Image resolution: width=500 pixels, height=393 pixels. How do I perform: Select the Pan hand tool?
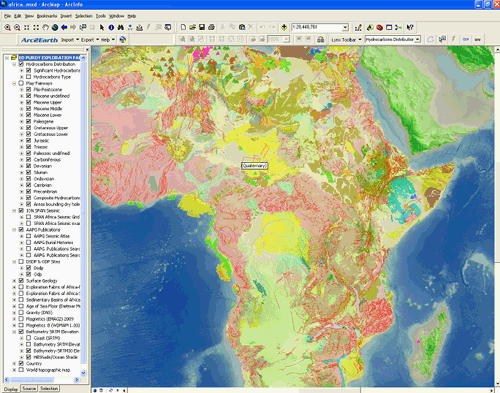(46, 27)
